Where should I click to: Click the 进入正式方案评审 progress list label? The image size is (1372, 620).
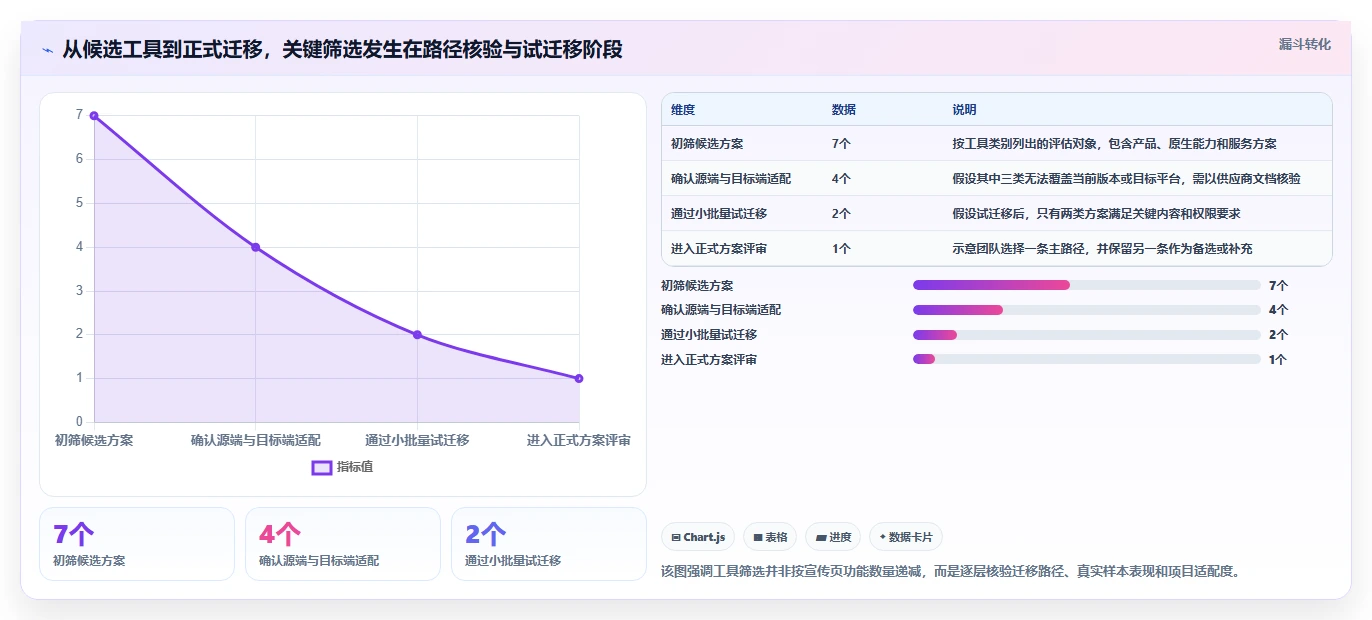click(709, 359)
